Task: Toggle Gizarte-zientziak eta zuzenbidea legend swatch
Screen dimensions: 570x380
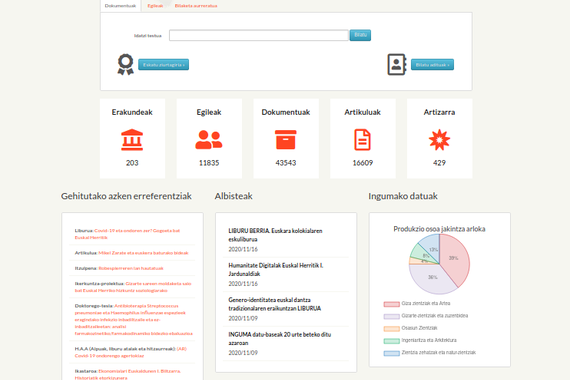Action: (x=392, y=316)
